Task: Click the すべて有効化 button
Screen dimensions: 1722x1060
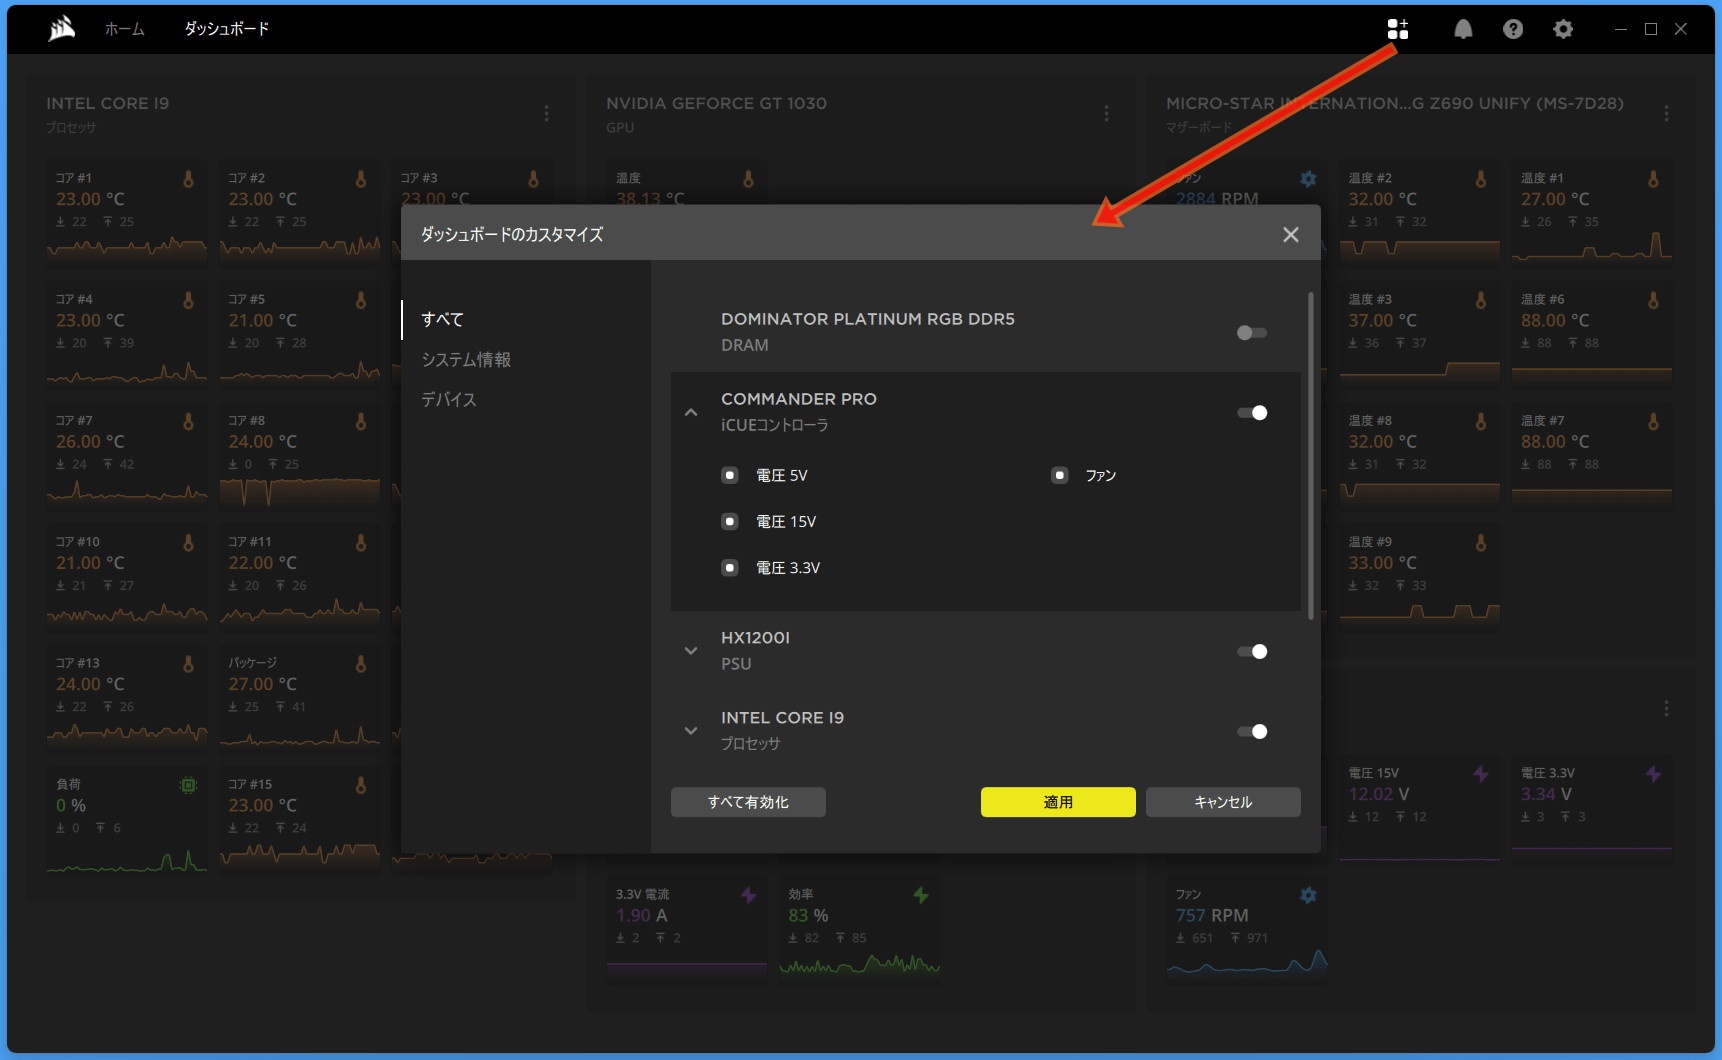Action: pos(748,802)
